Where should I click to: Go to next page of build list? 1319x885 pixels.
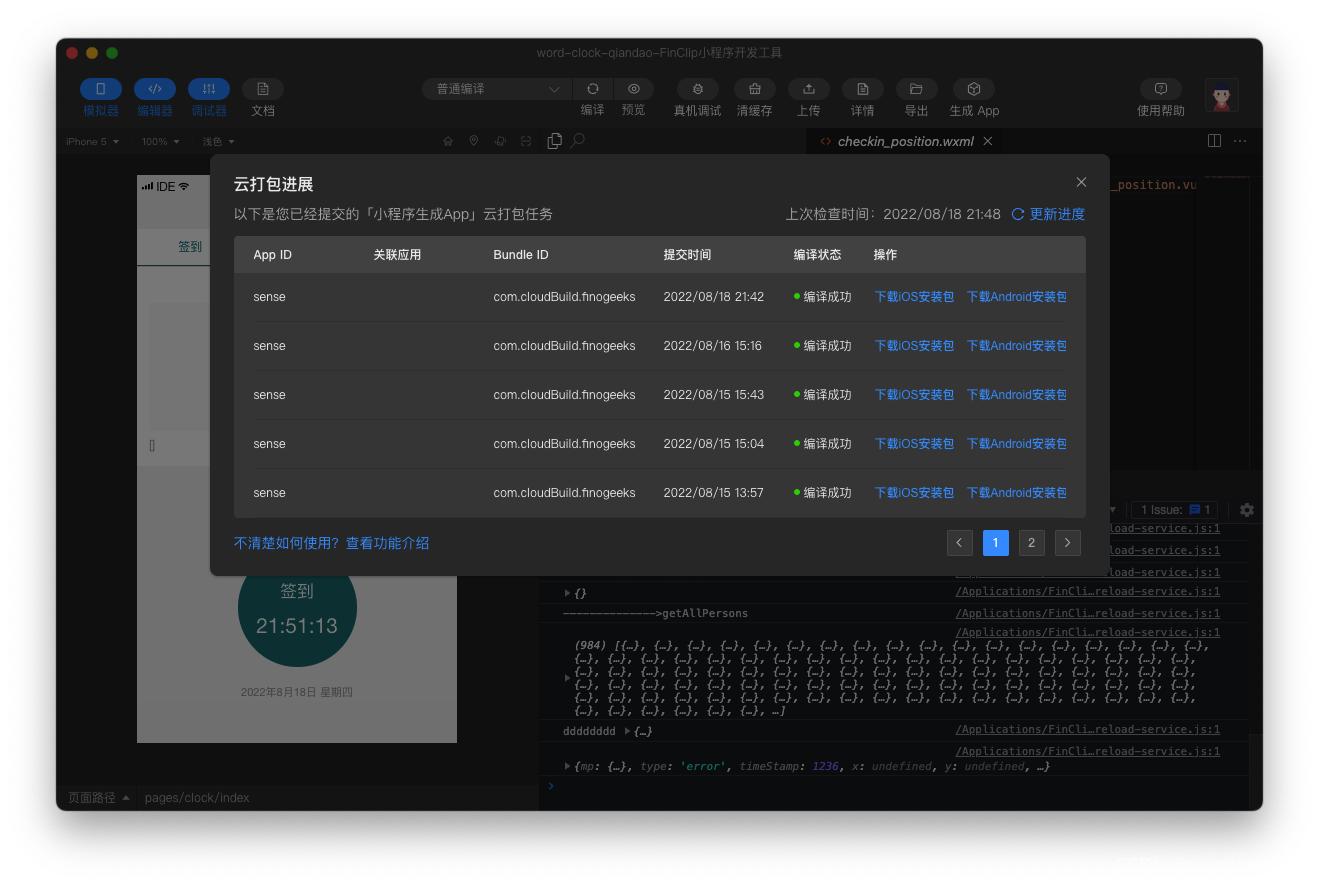point(1067,542)
